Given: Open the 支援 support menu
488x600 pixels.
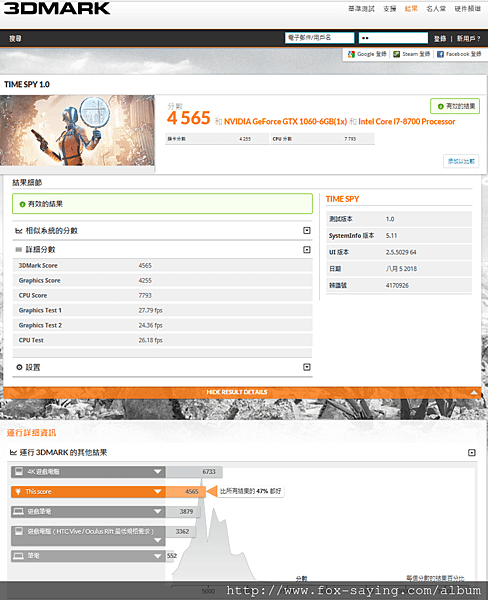Looking at the screenshot, I should (390, 9).
